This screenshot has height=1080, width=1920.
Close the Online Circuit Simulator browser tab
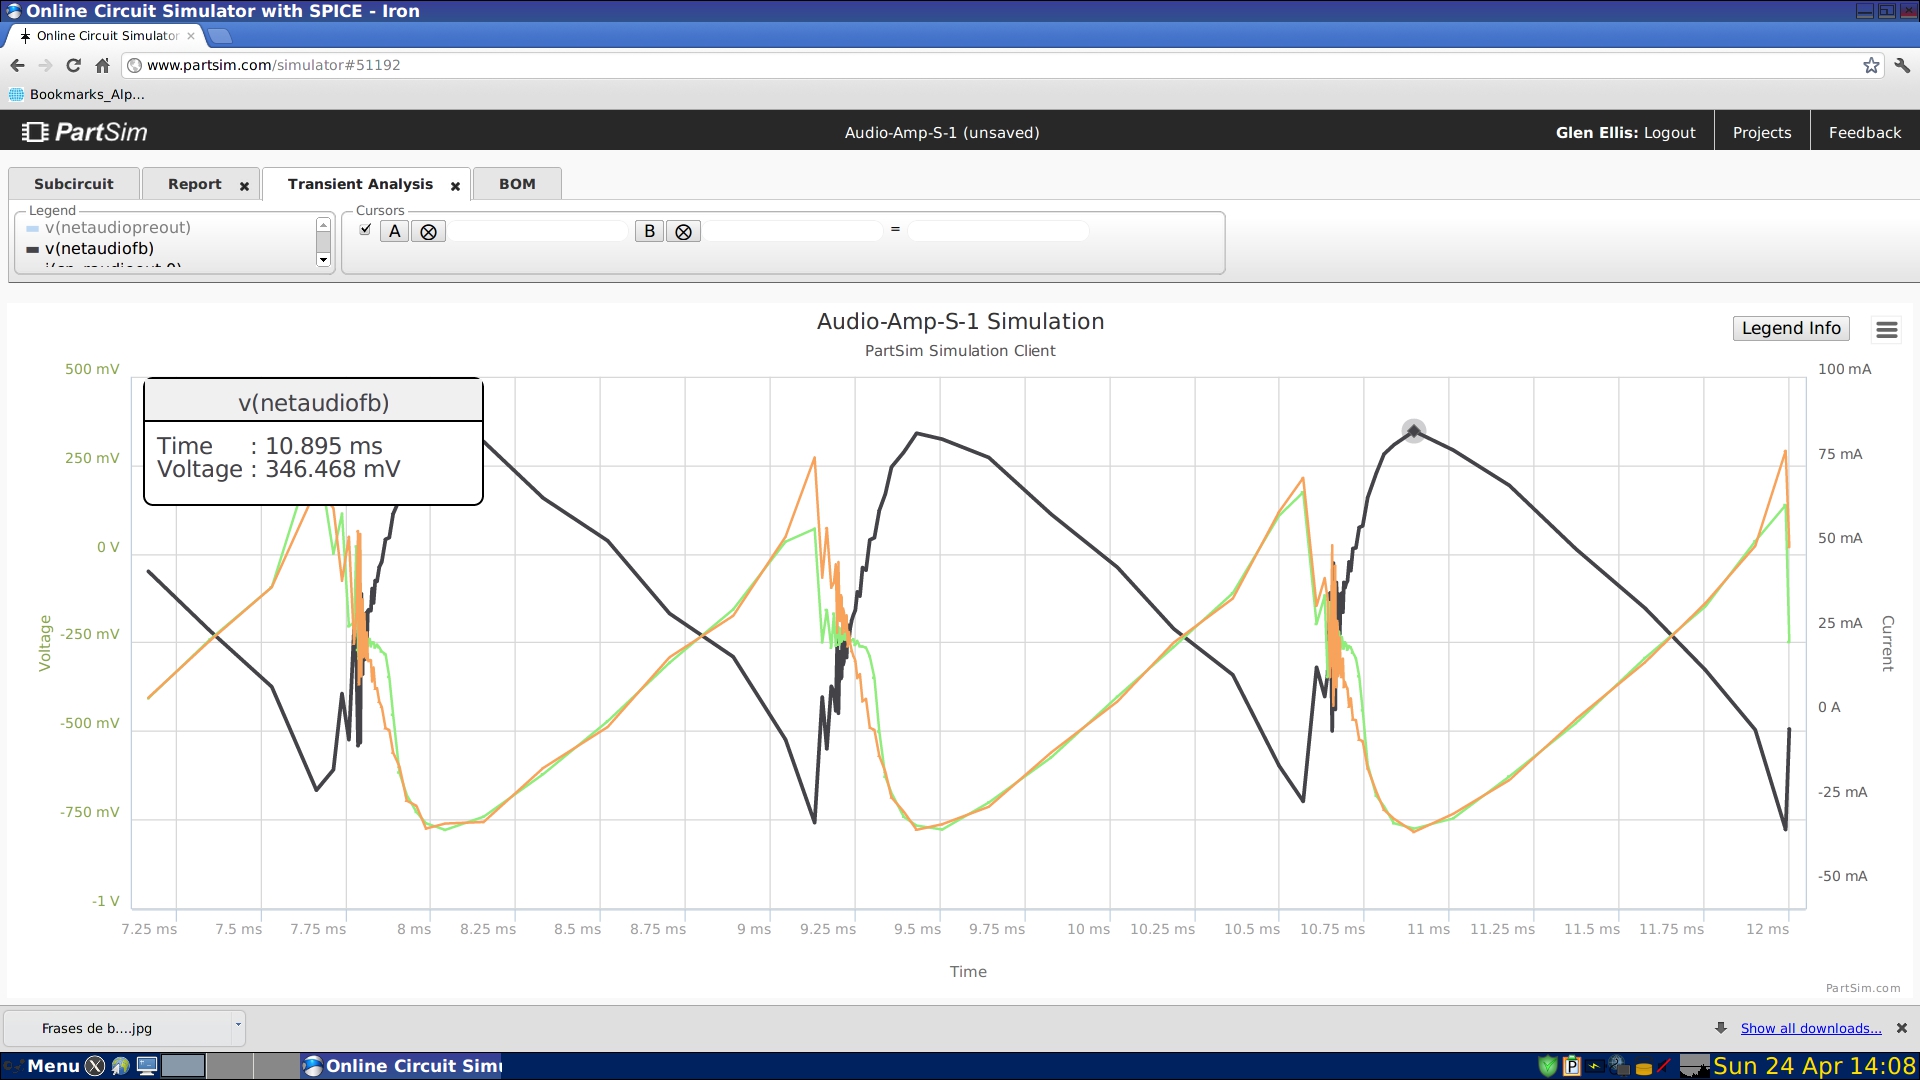(x=191, y=36)
